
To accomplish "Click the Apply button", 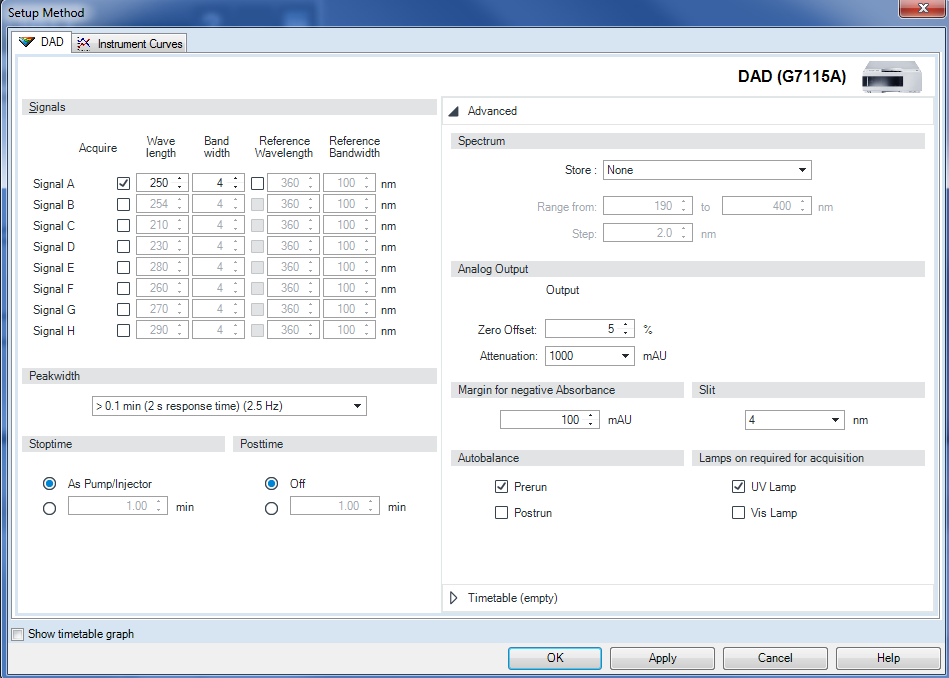I will pyautogui.click(x=662, y=658).
